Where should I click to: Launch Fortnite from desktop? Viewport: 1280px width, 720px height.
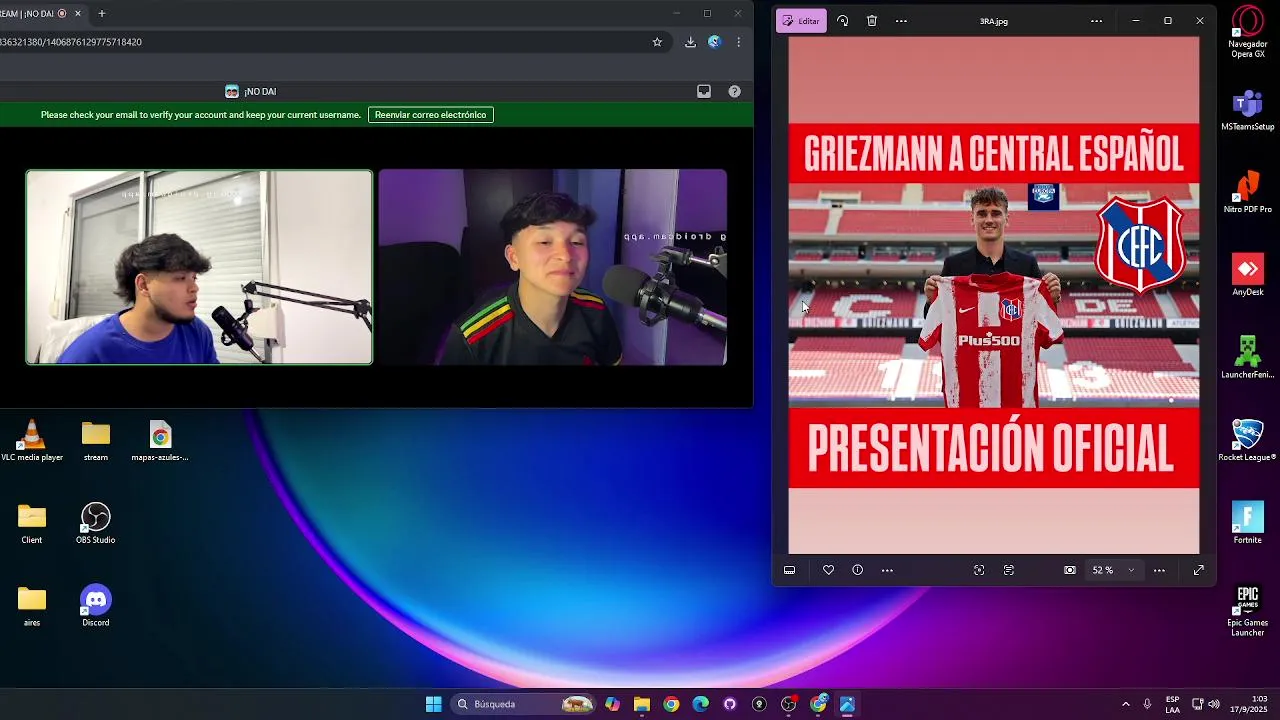point(1248,523)
